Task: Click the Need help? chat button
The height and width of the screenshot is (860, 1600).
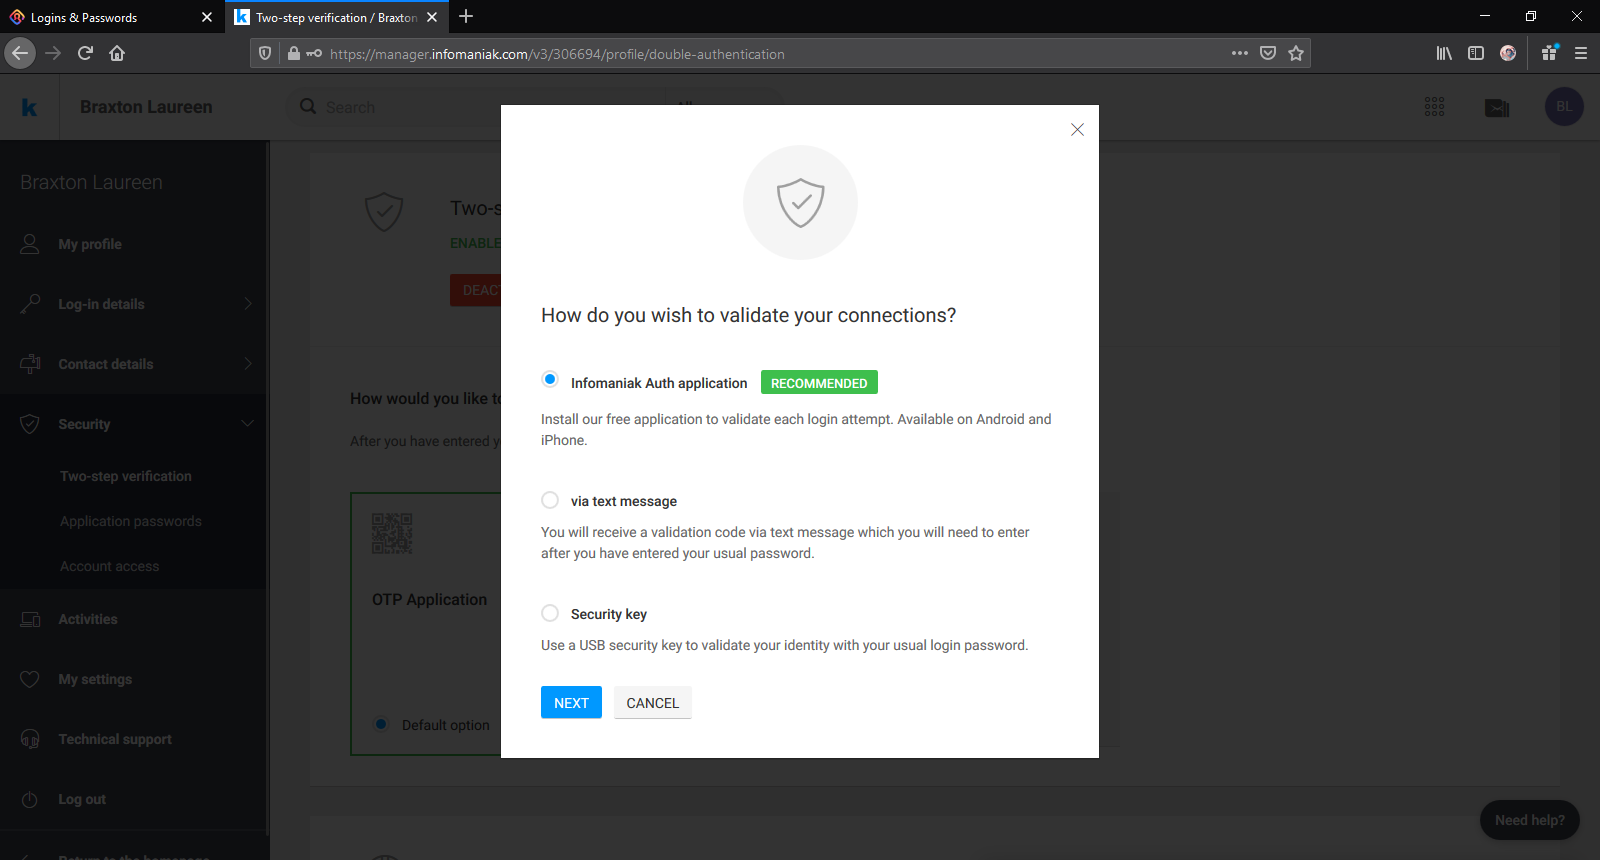Action: point(1530,820)
